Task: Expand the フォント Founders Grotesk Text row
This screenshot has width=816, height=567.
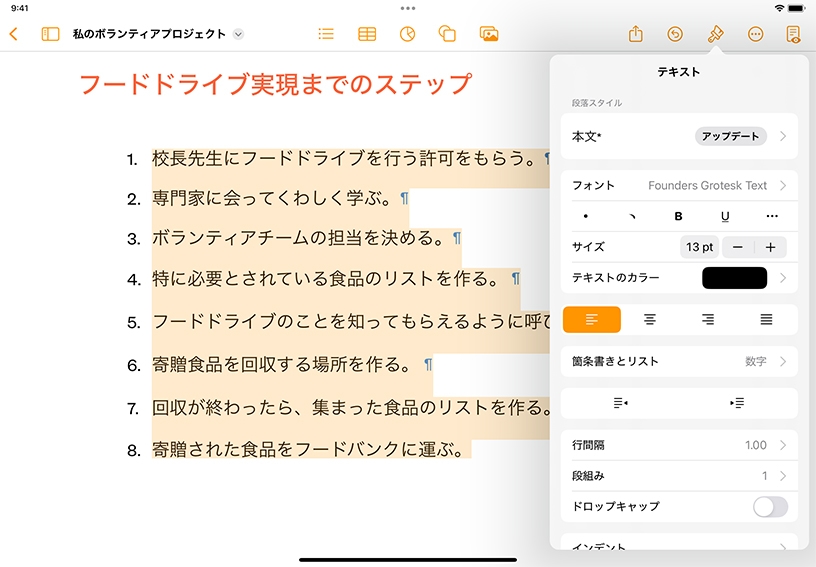Action: [680, 185]
